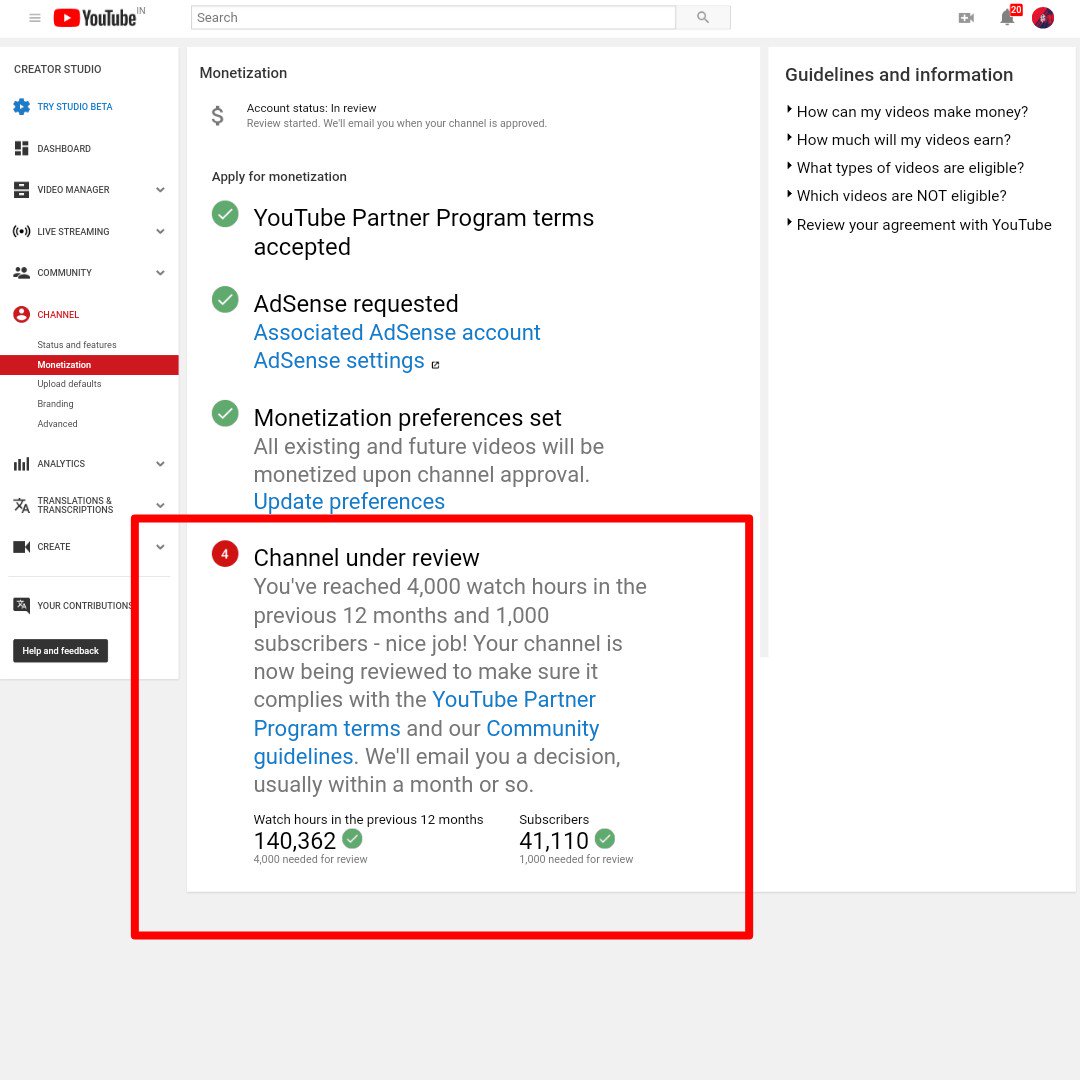
Task: Open the create video camera icon
Action: click(966, 18)
